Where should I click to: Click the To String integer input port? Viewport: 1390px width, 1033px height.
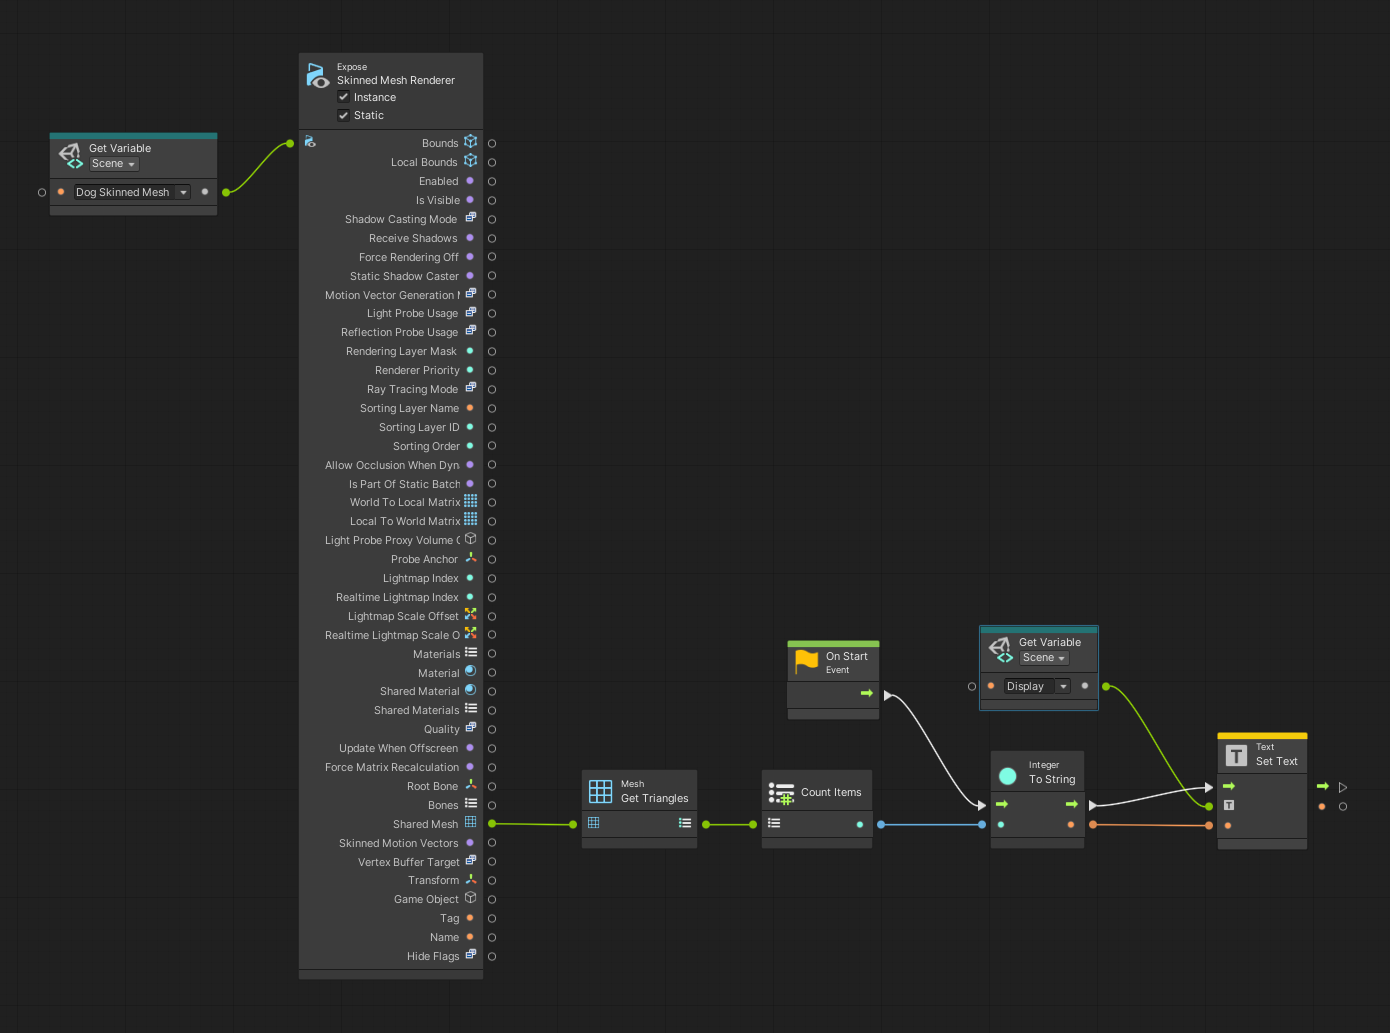click(x=982, y=825)
